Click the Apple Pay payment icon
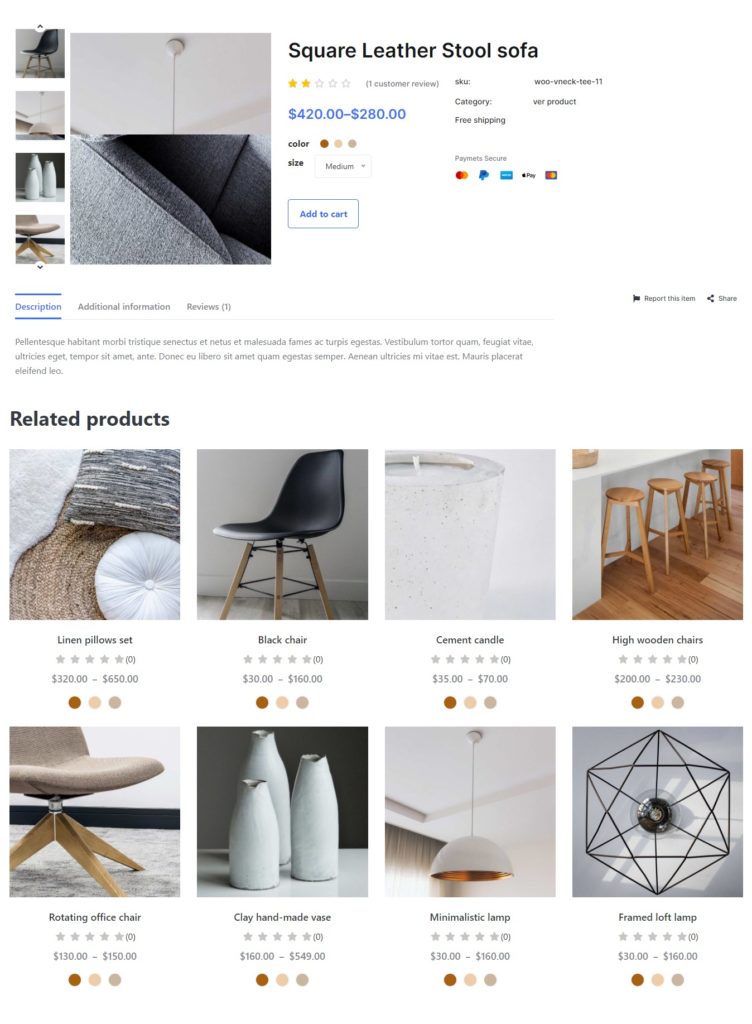Image resolution: width=752 pixels, height=1024 pixels. click(528, 175)
